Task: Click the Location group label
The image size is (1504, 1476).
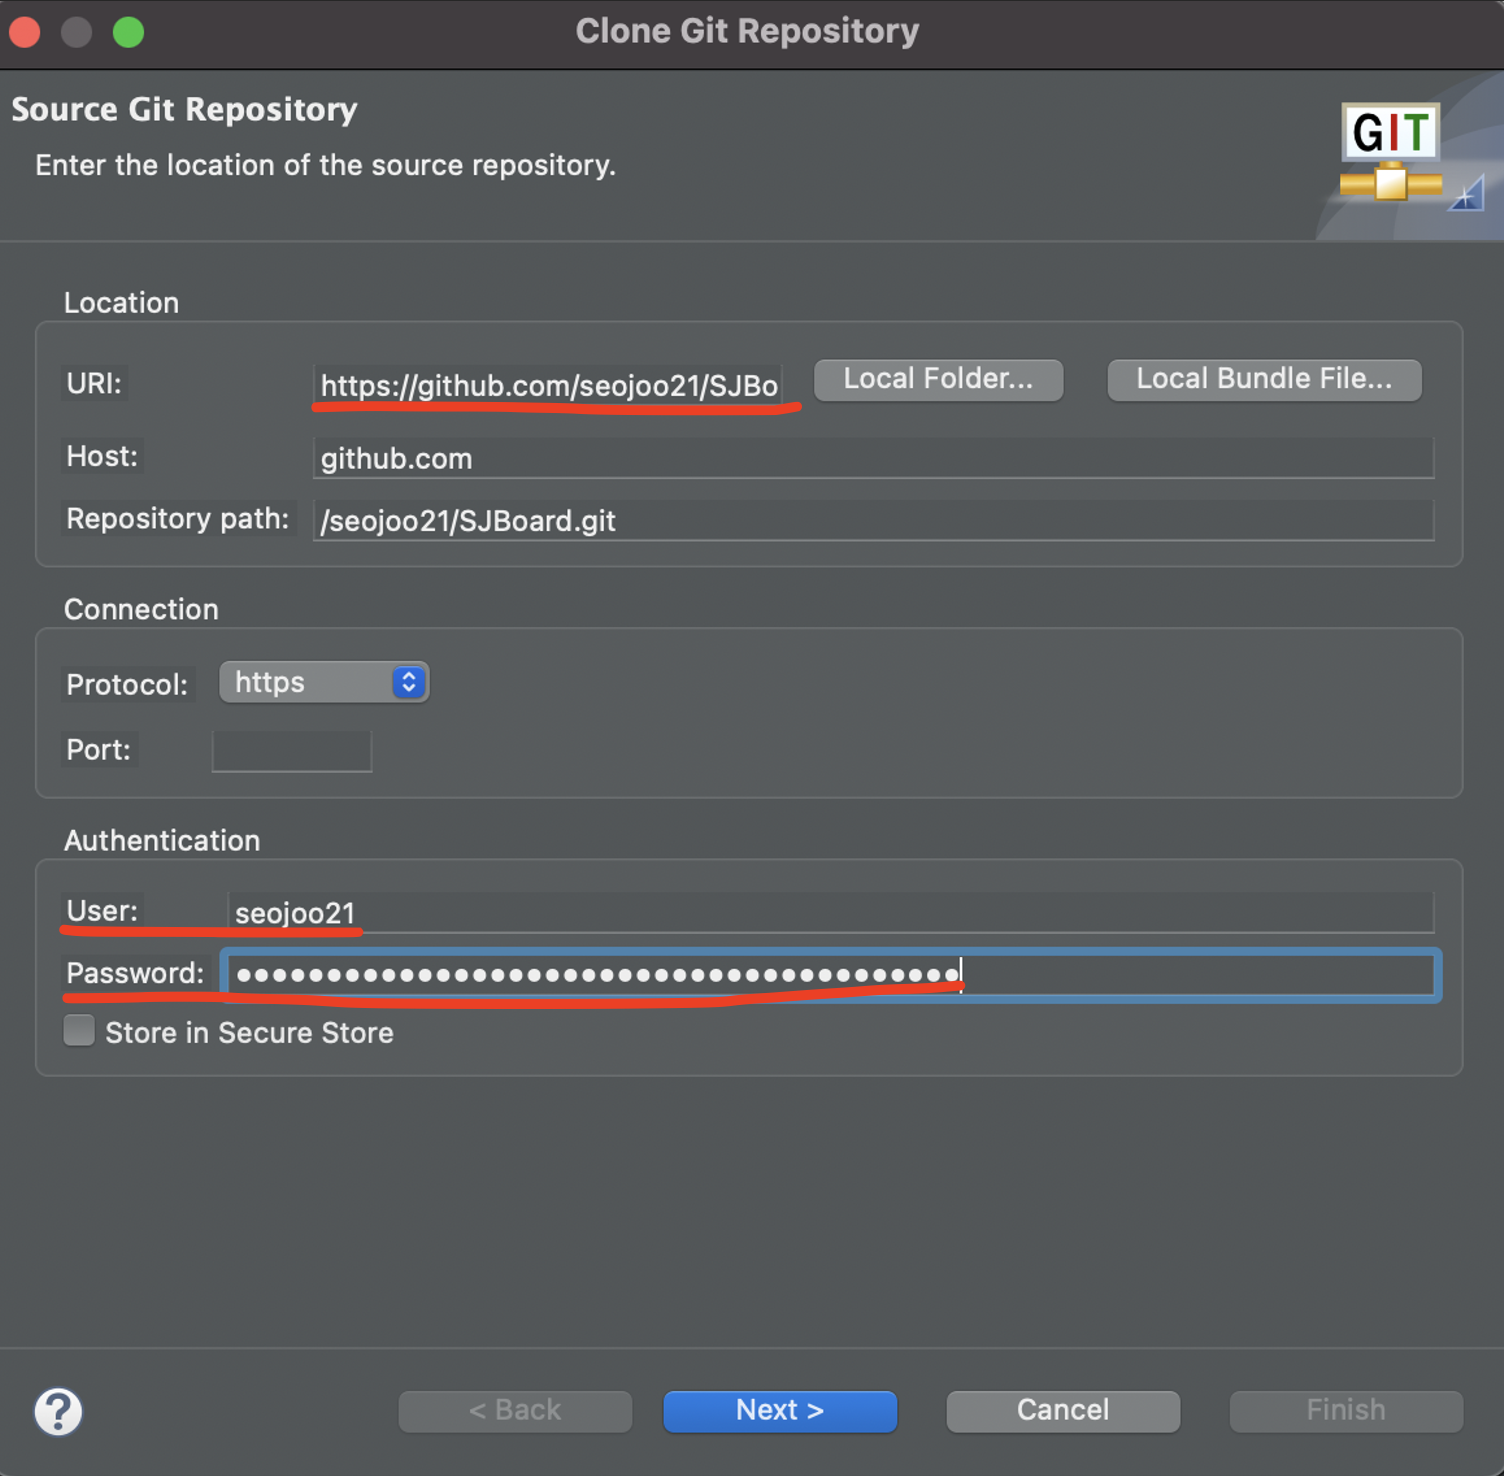Action: pyautogui.click(x=121, y=303)
